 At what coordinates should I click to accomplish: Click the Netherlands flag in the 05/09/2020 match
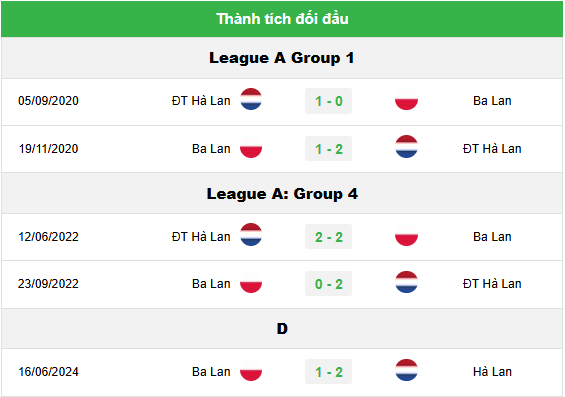click(251, 99)
